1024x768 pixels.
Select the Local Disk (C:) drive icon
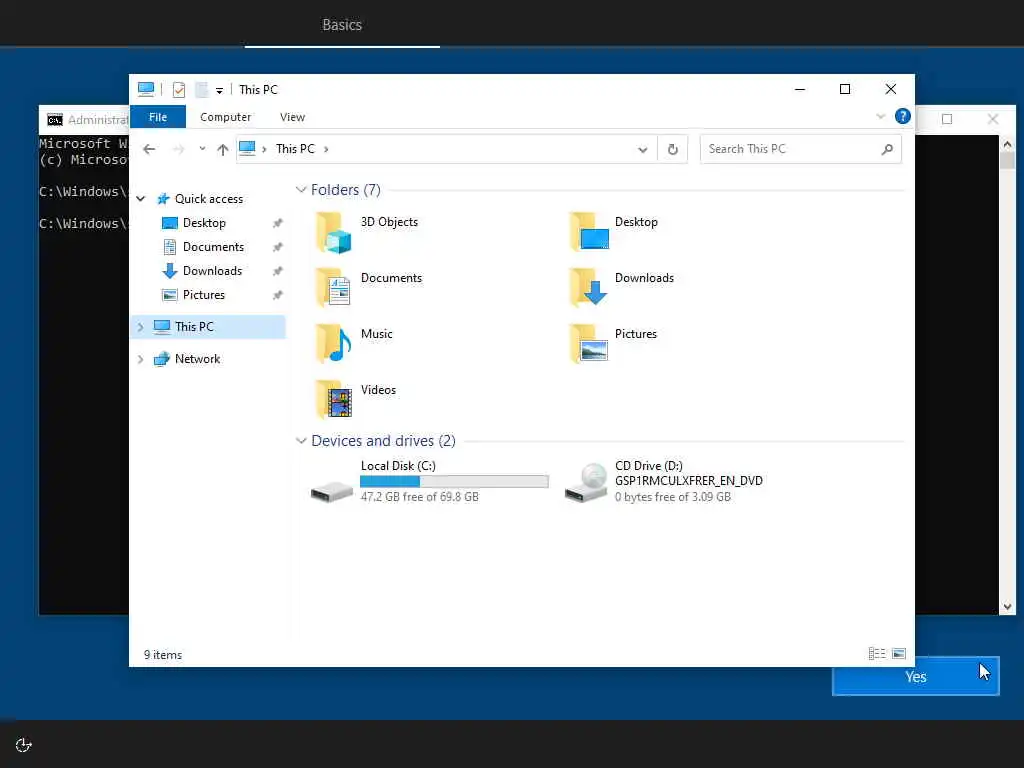[332, 490]
